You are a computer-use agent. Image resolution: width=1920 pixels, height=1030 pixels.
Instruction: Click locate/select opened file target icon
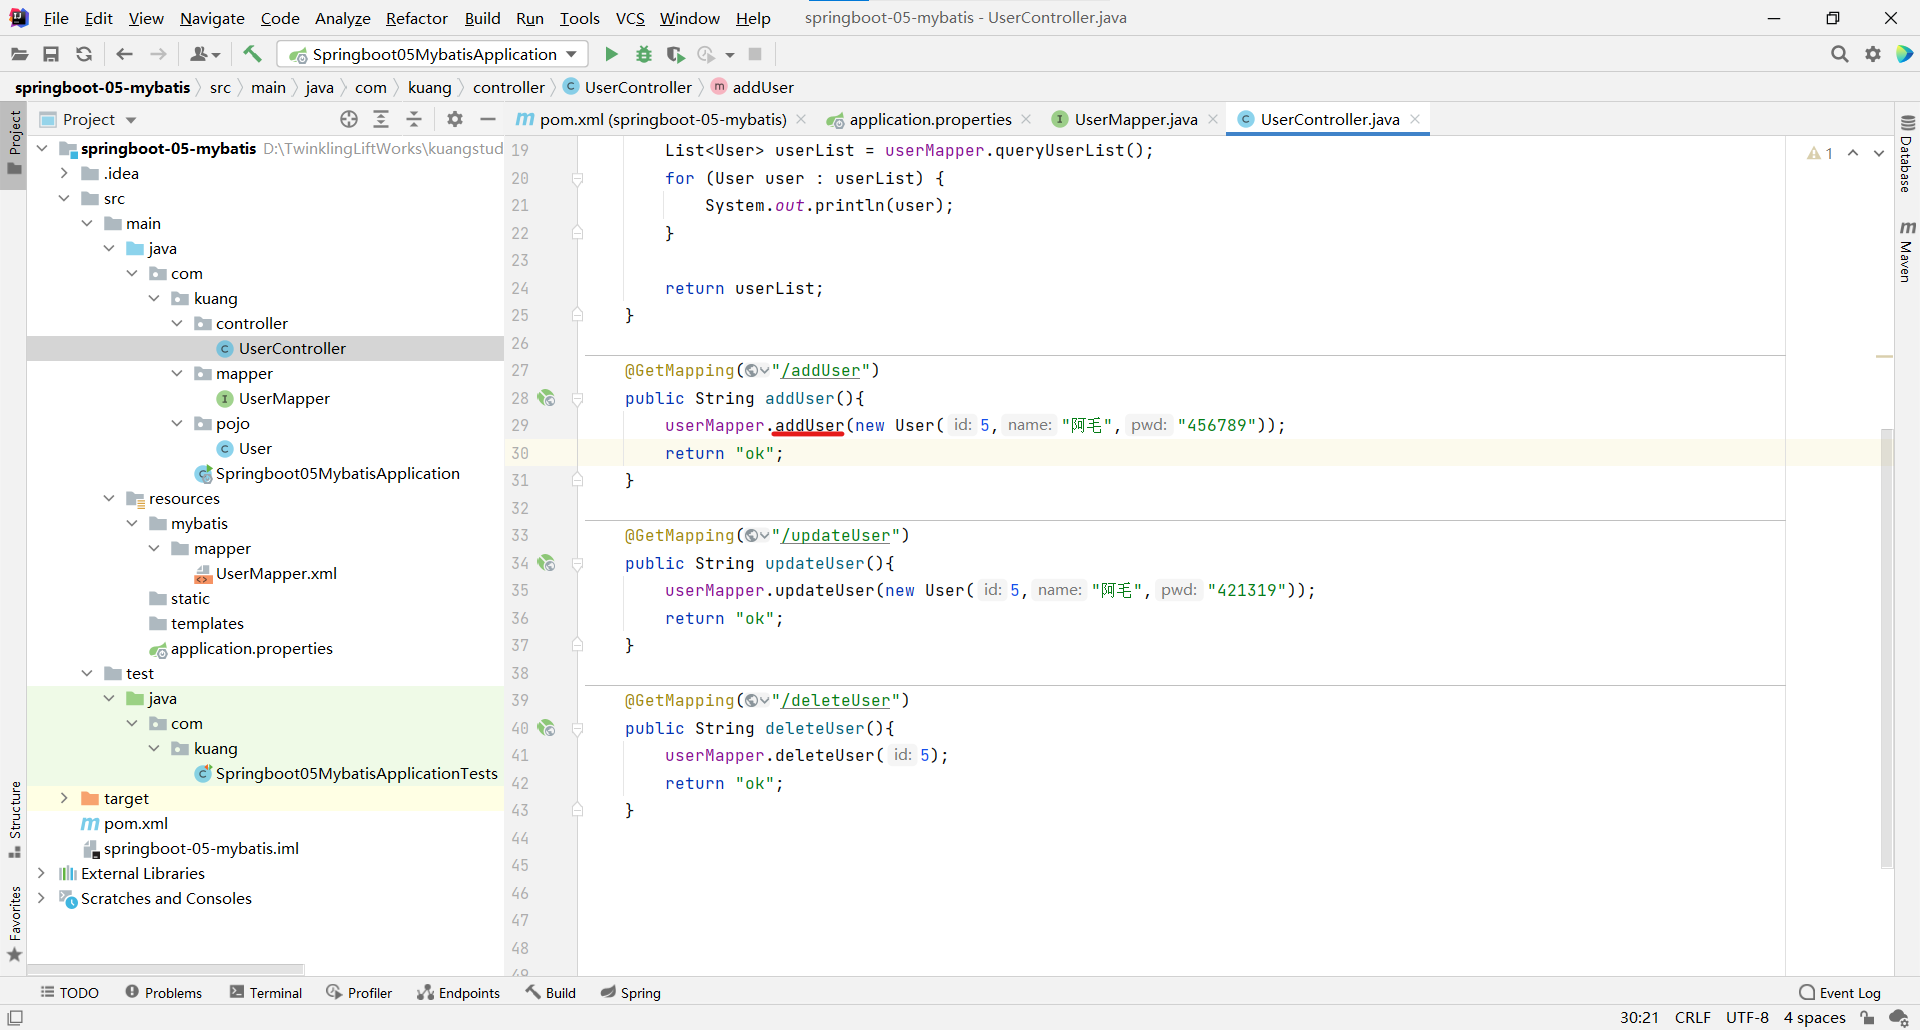[x=348, y=119]
